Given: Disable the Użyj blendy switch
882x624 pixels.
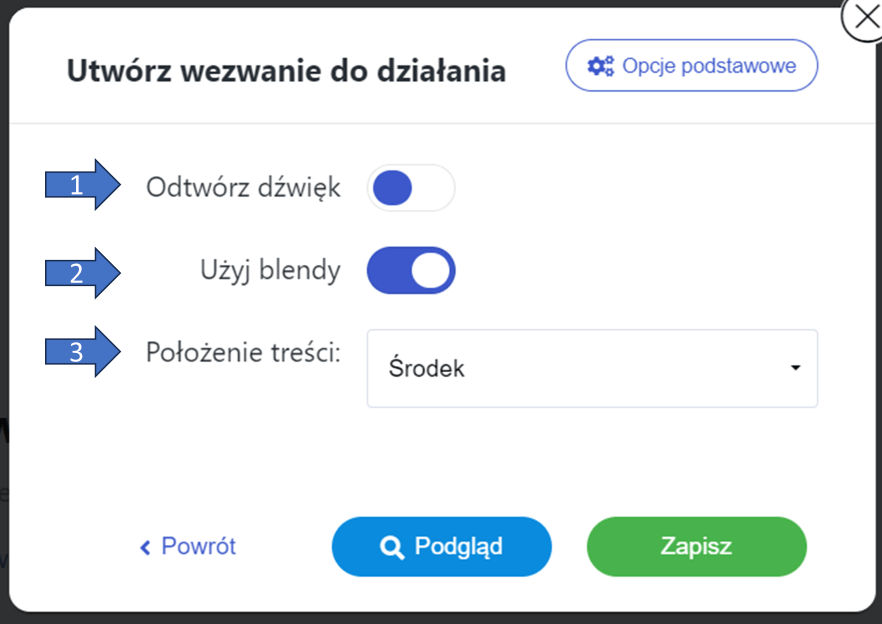Looking at the screenshot, I should [411, 271].
